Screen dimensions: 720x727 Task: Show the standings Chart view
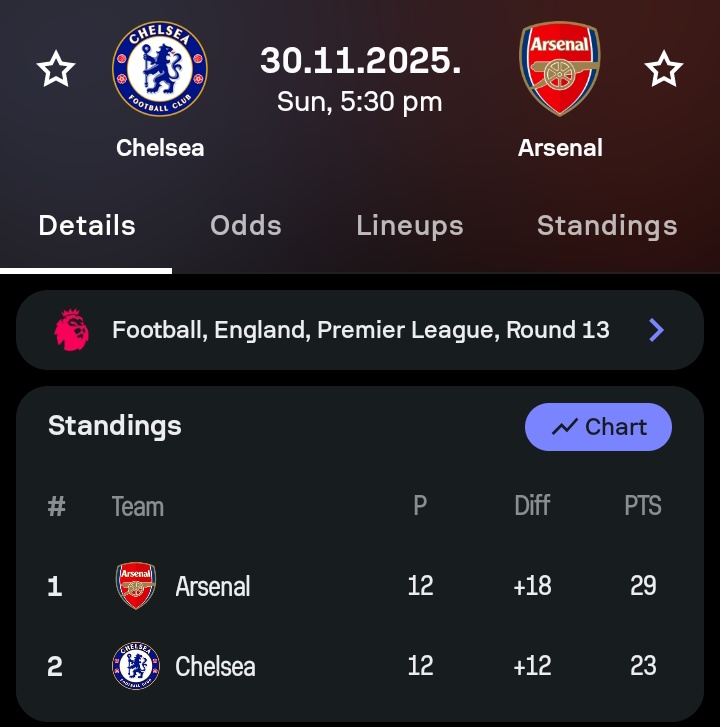[x=598, y=427]
